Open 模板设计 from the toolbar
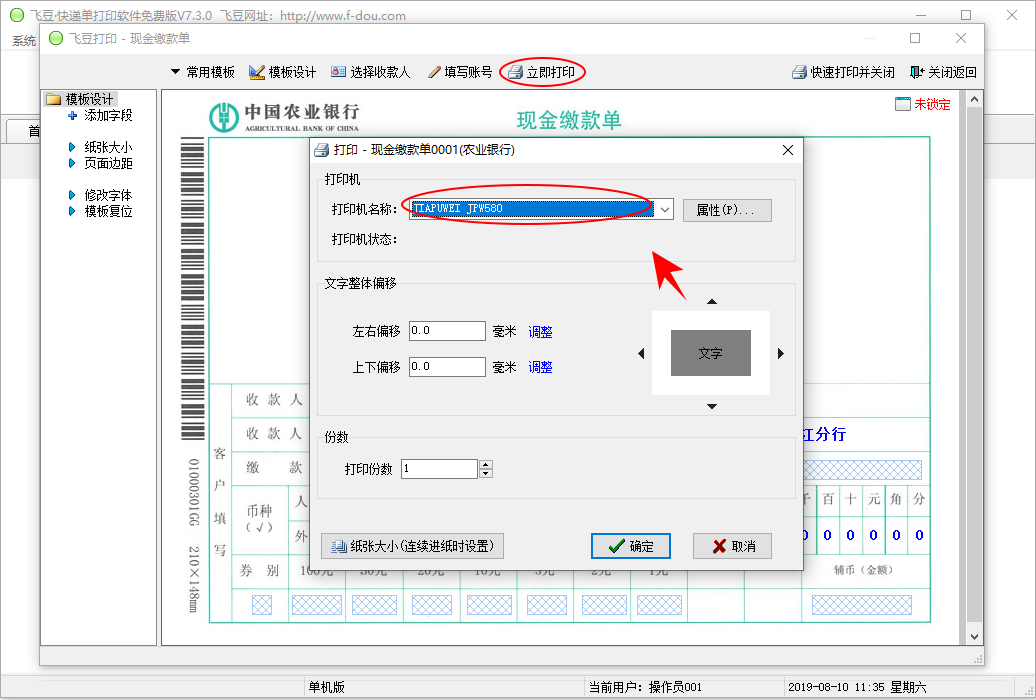1036x700 pixels. click(283, 72)
